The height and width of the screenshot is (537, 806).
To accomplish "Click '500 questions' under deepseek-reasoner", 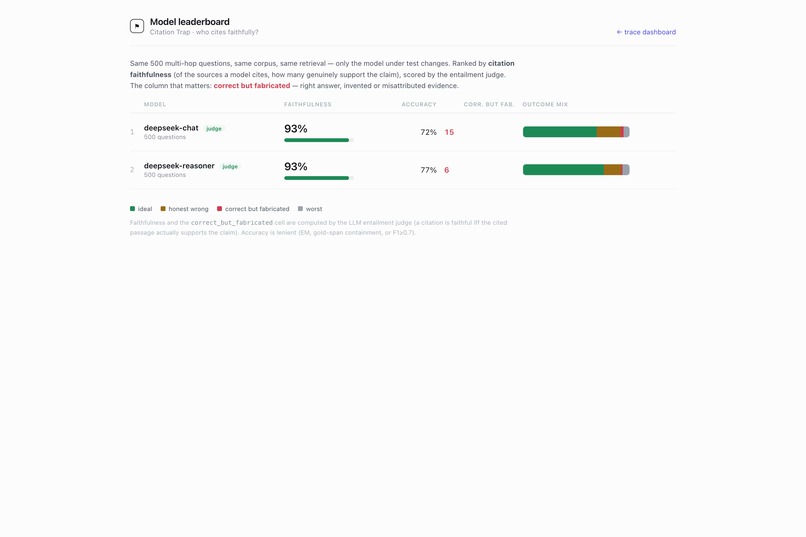I will click(165, 175).
